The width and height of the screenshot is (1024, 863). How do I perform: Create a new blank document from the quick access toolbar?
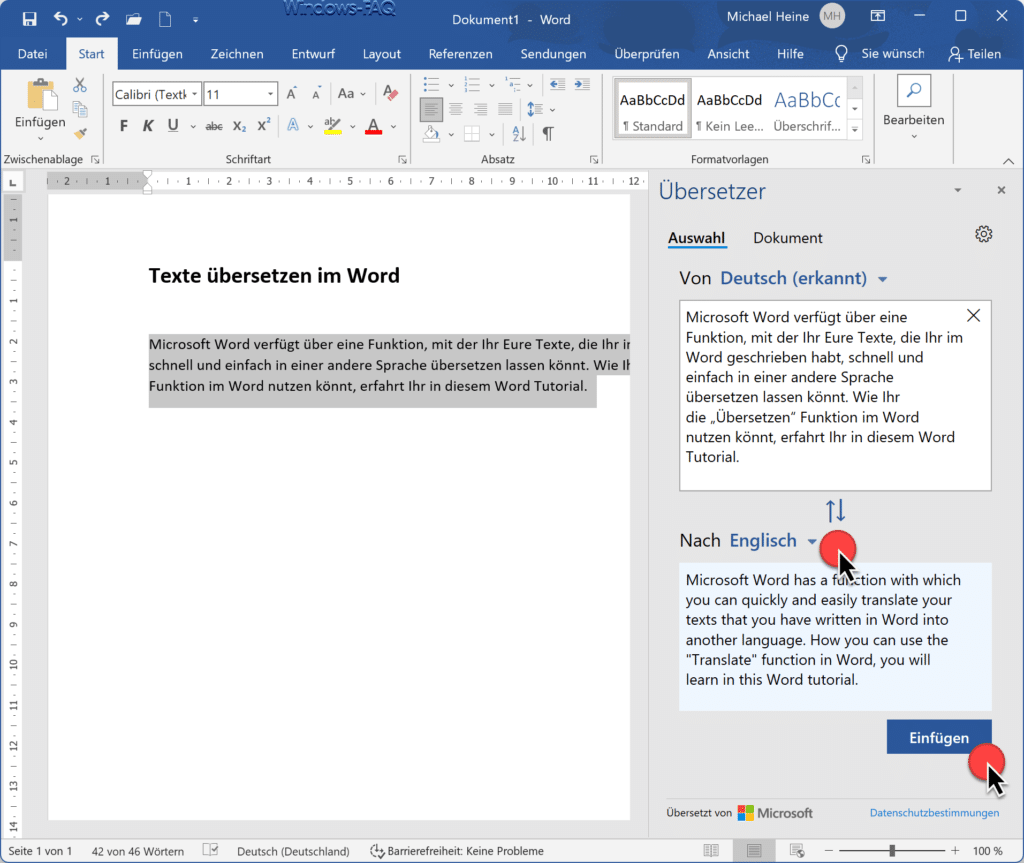(165, 19)
